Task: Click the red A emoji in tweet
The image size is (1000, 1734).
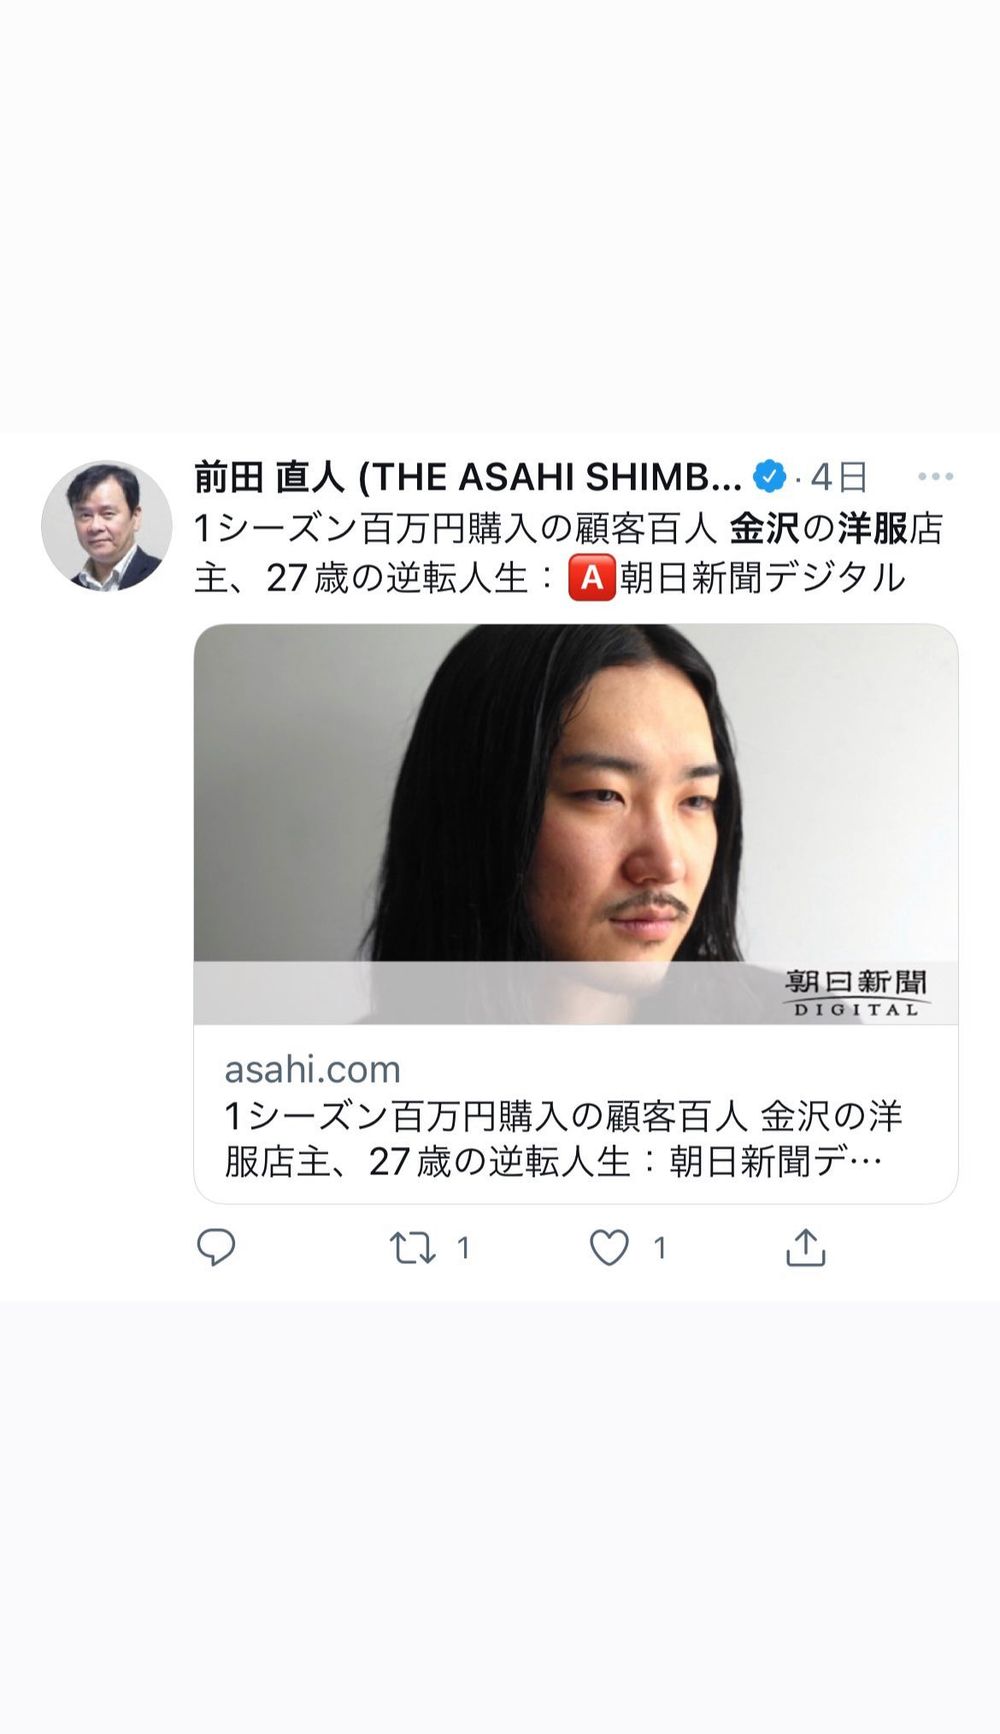Action: pos(591,578)
